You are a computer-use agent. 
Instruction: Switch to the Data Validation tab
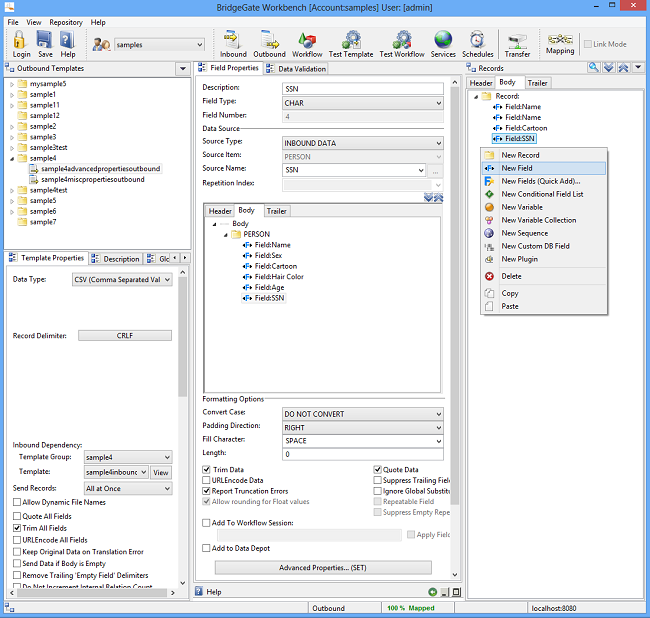297,69
